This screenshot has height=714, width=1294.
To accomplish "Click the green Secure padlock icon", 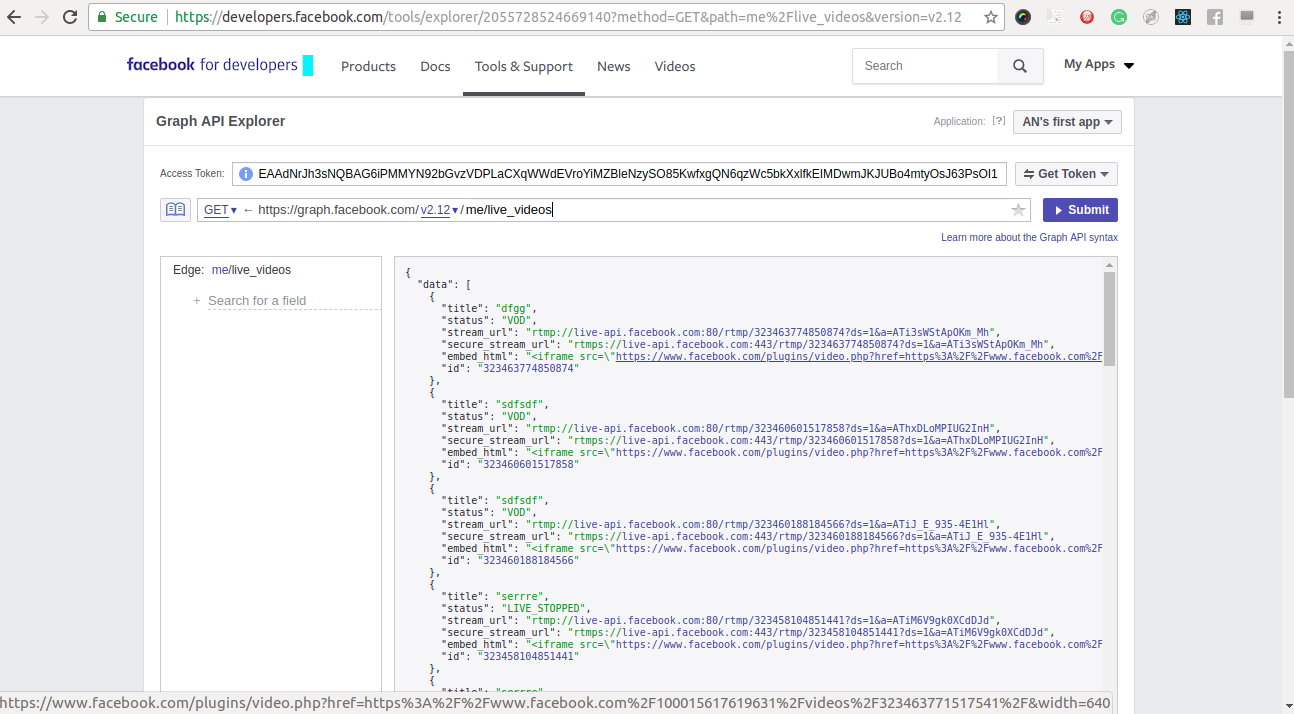I will click(x=101, y=17).
